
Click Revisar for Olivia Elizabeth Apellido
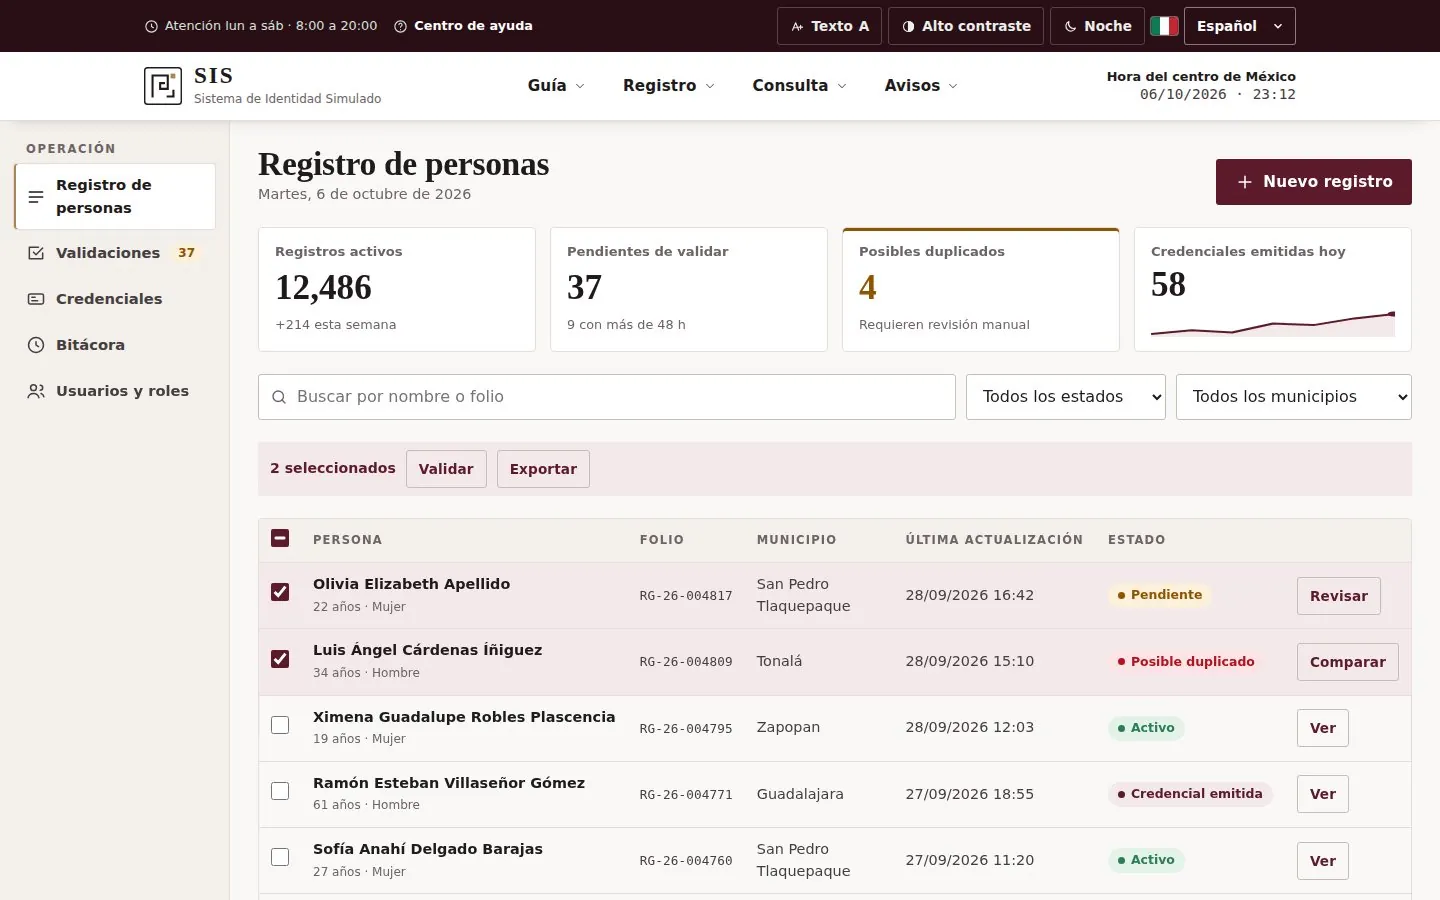[1338, 596]
